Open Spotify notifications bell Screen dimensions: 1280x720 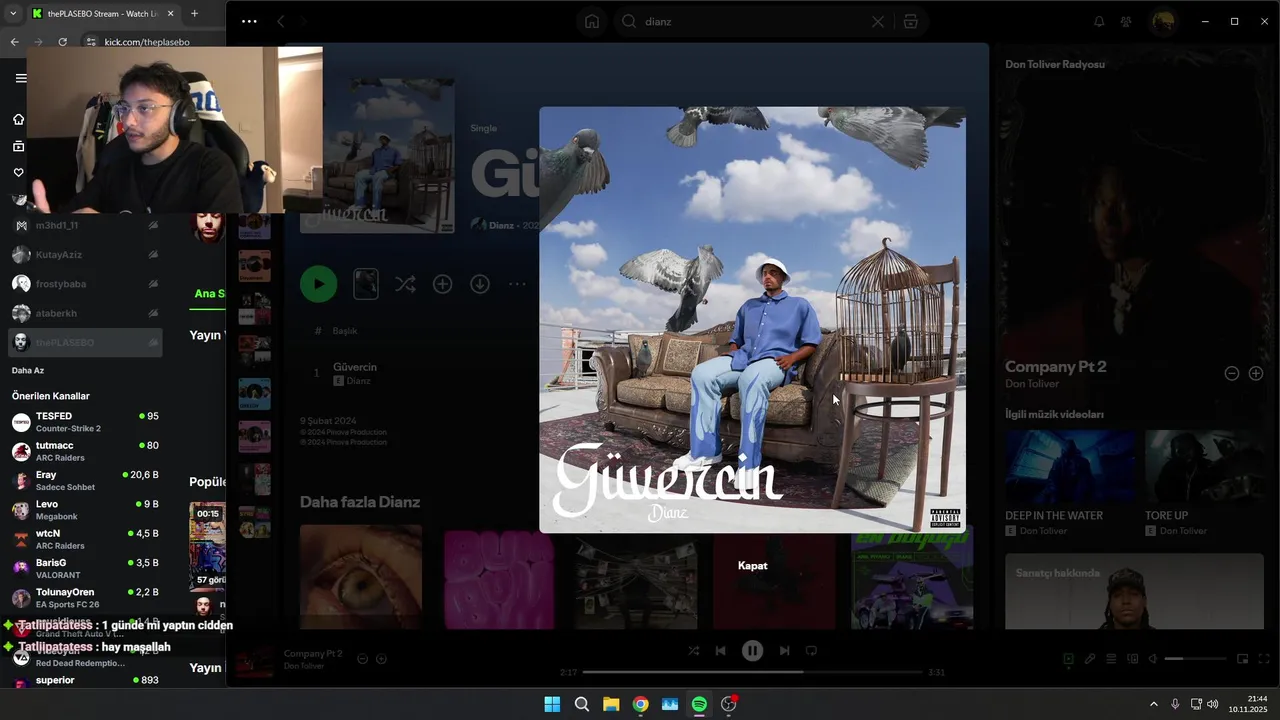pos(1099,21)
